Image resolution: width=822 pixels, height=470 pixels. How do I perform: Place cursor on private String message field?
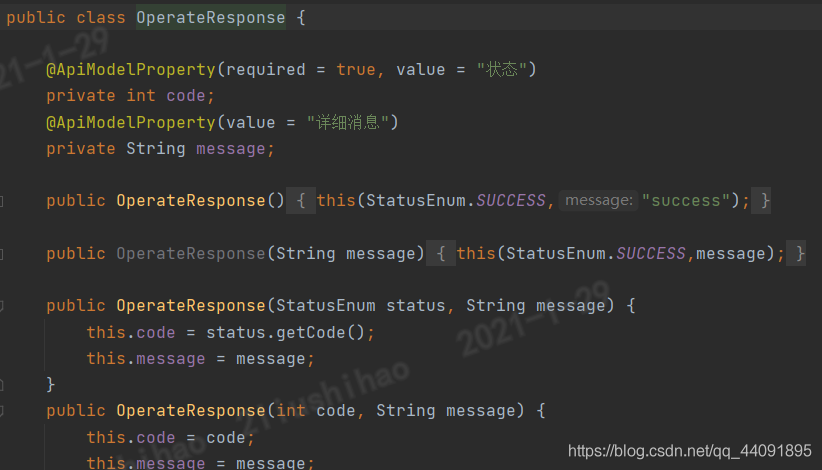(160, 149)
